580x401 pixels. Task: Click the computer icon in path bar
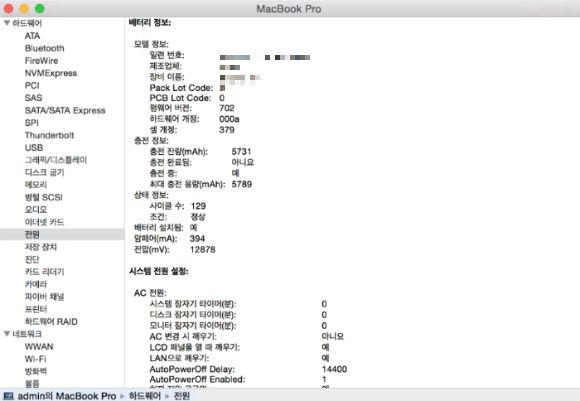click(8, 396)
